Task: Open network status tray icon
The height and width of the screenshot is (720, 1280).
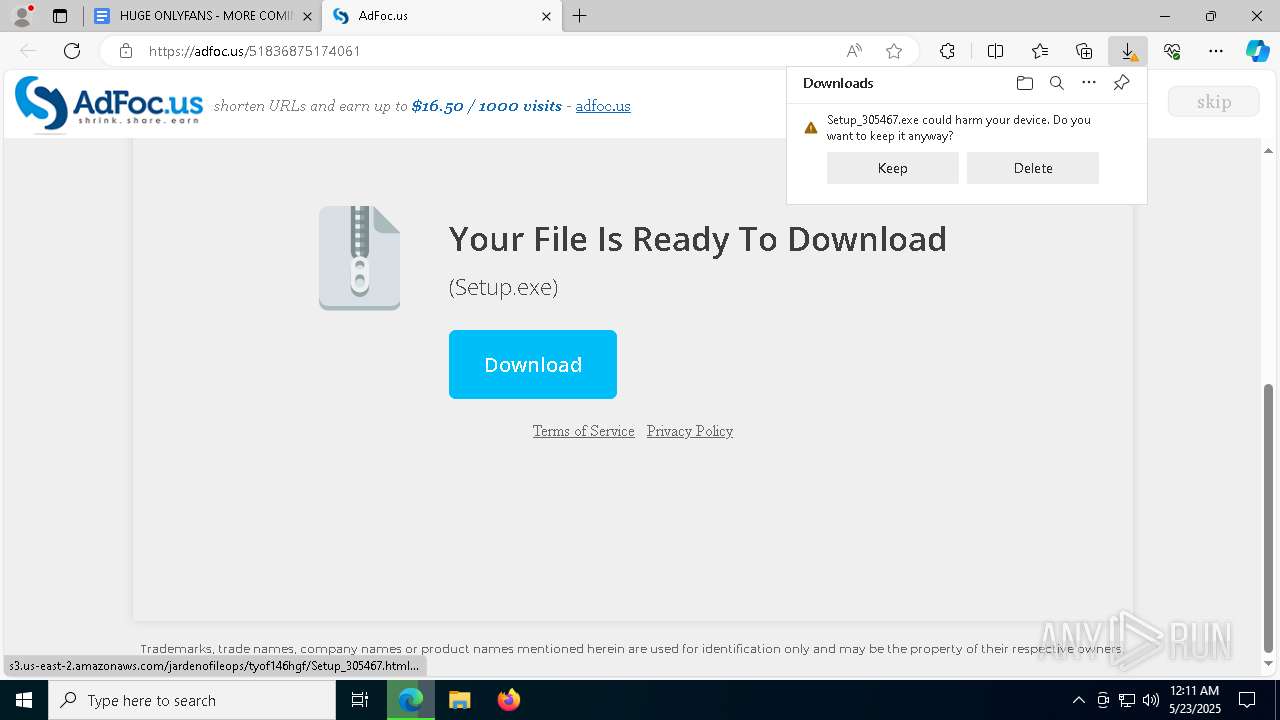Action: click(1127, 700)
